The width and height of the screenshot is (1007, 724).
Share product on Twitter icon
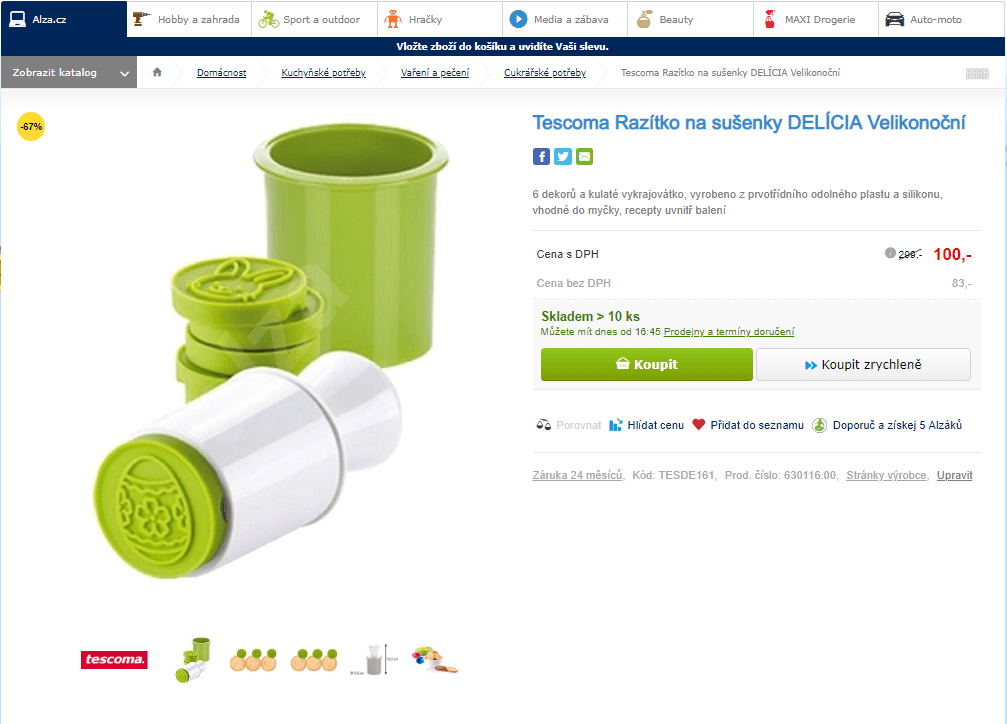(x=563, y=156)
